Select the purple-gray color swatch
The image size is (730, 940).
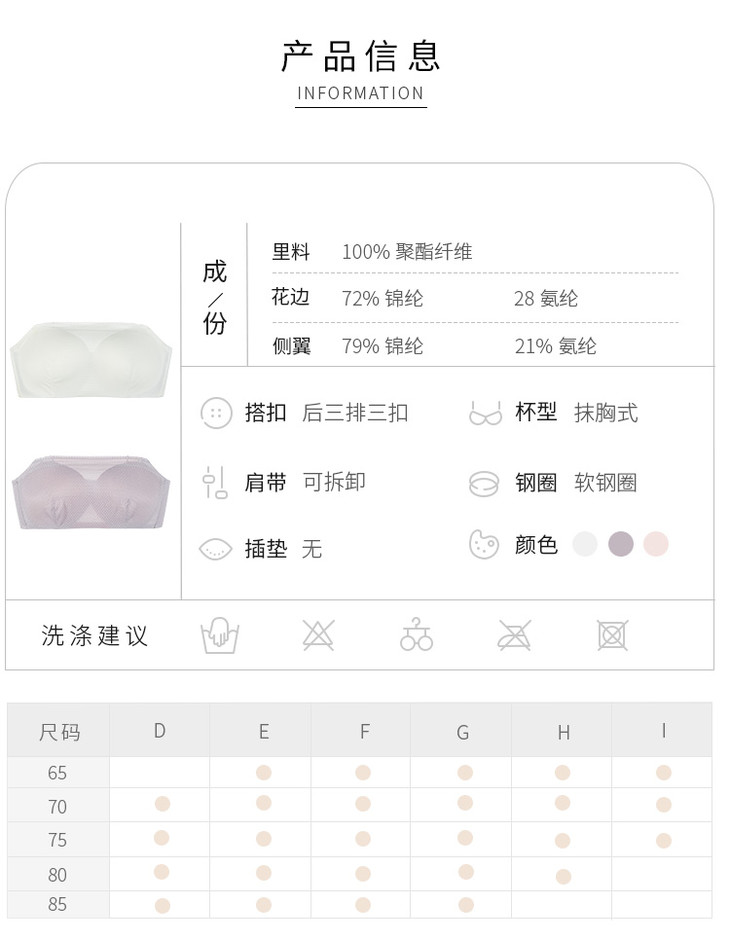[x=621, y=544]
